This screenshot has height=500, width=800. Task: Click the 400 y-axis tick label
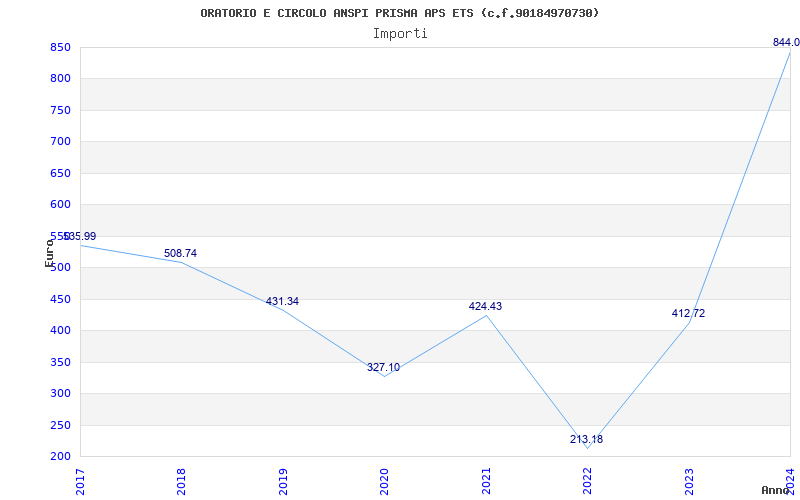point(59,331)
